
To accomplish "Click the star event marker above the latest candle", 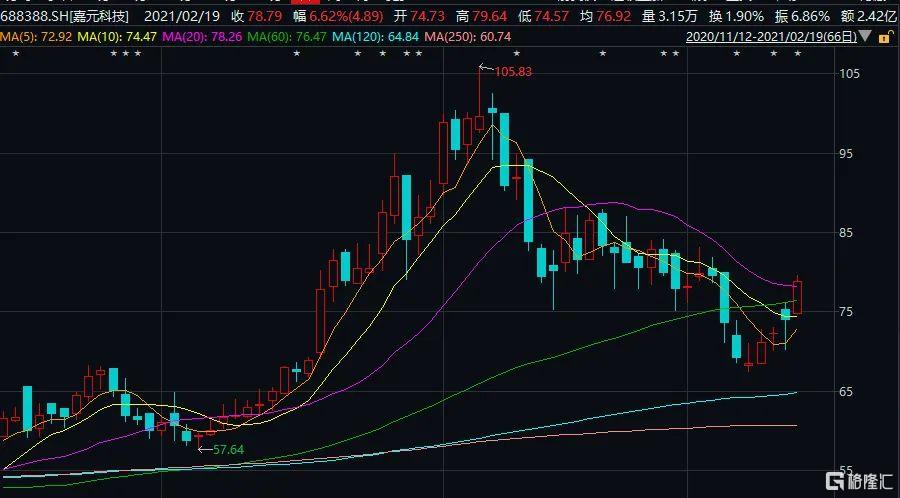I will 797,53.
